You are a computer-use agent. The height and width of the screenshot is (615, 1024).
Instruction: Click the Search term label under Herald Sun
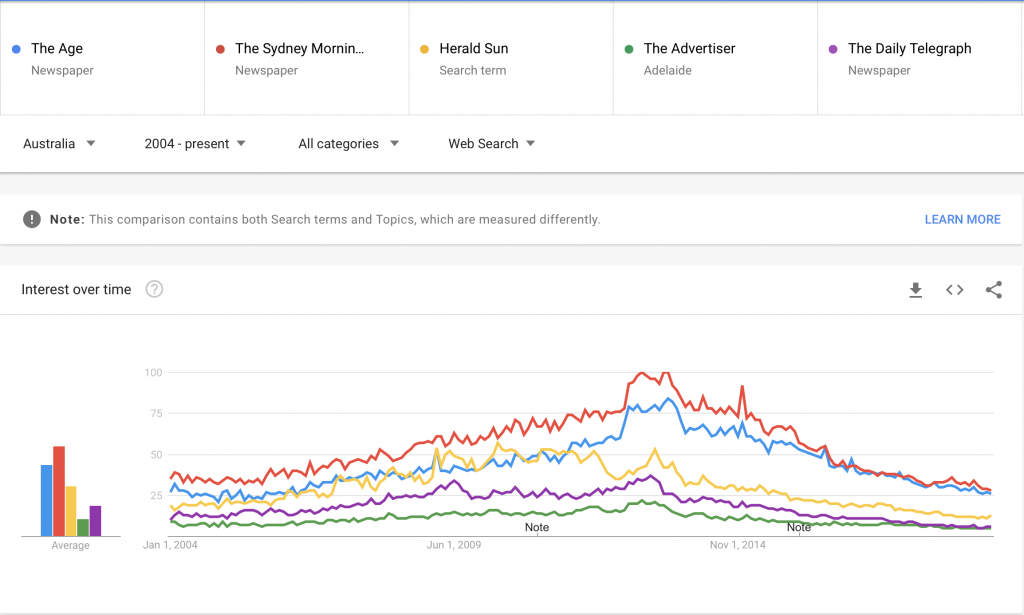click(x=473, y=71)
